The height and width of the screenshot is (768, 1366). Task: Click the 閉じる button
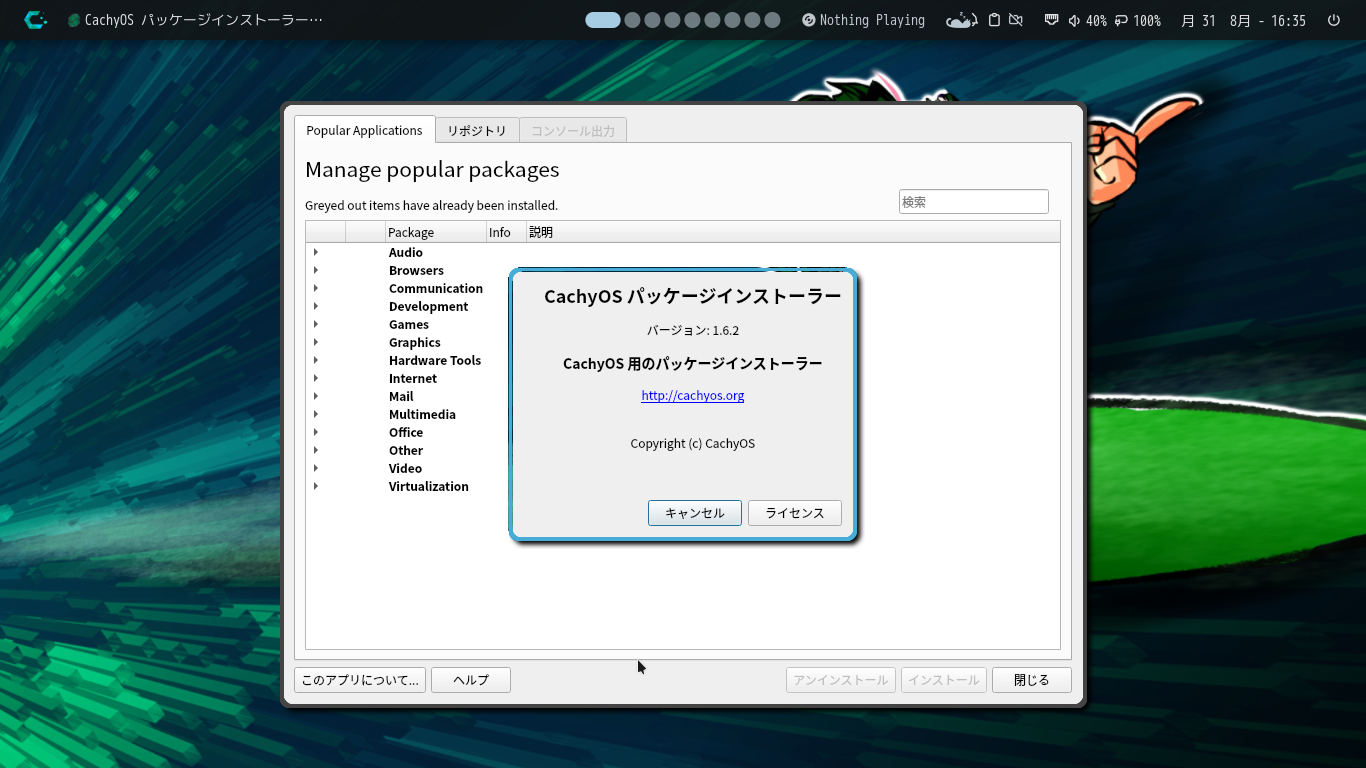tap(1032, 680)
